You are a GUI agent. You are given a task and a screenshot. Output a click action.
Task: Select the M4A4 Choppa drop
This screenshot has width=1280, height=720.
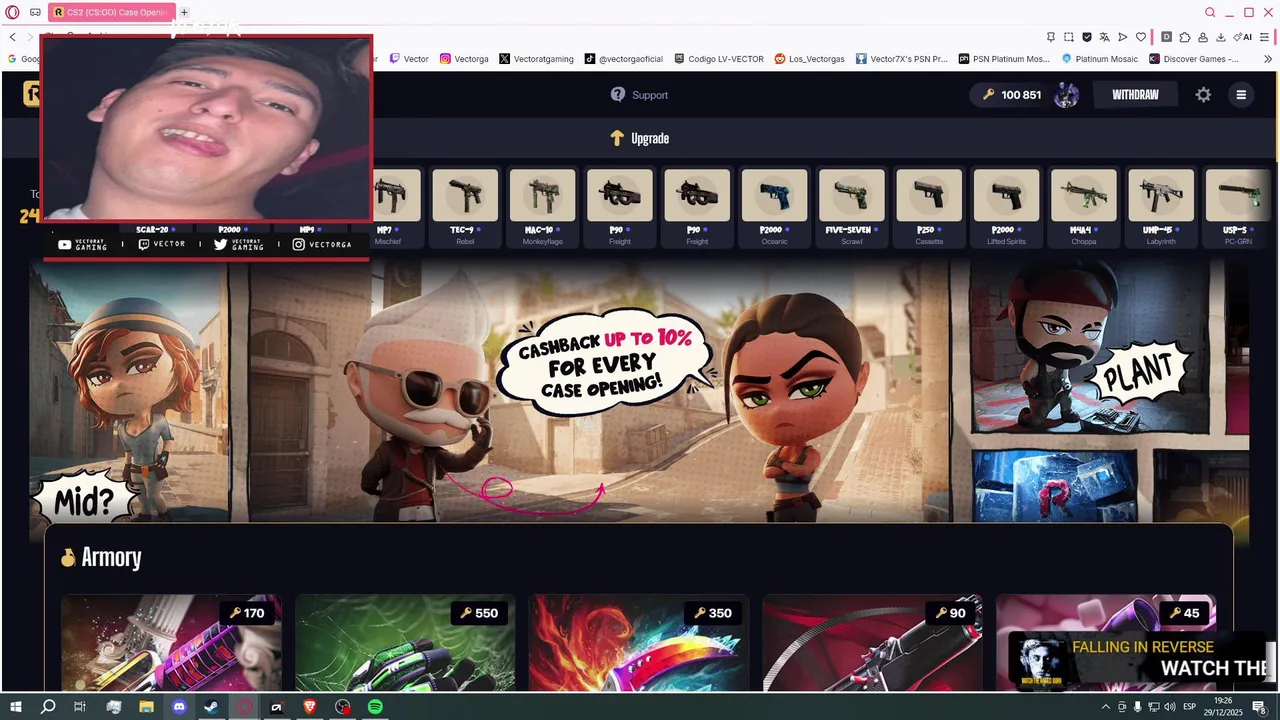coord(1084,206)
